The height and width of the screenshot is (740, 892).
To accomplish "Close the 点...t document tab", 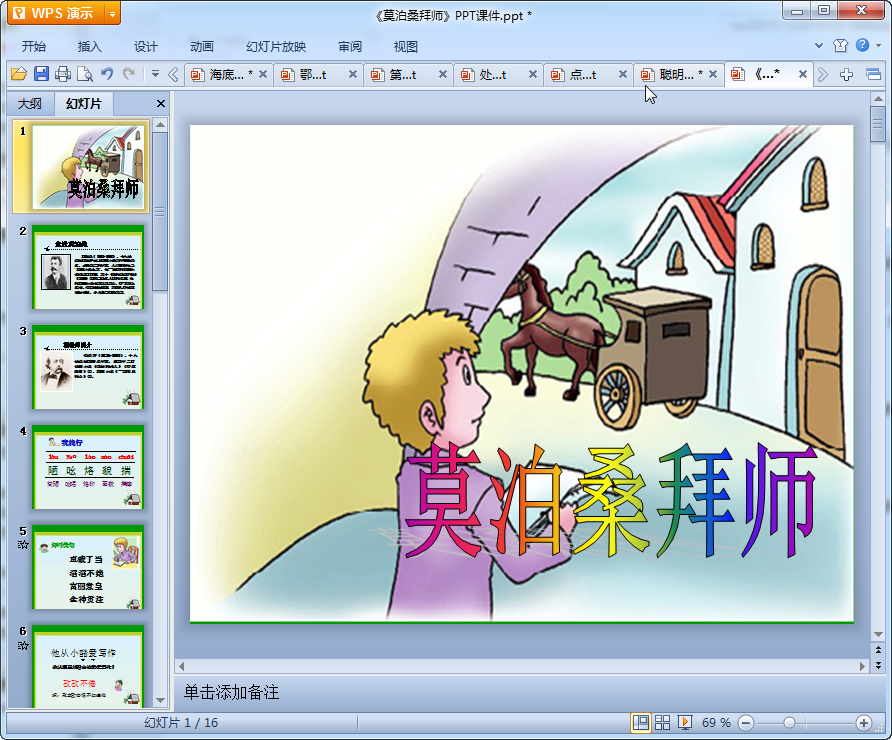I will [623, 74].
